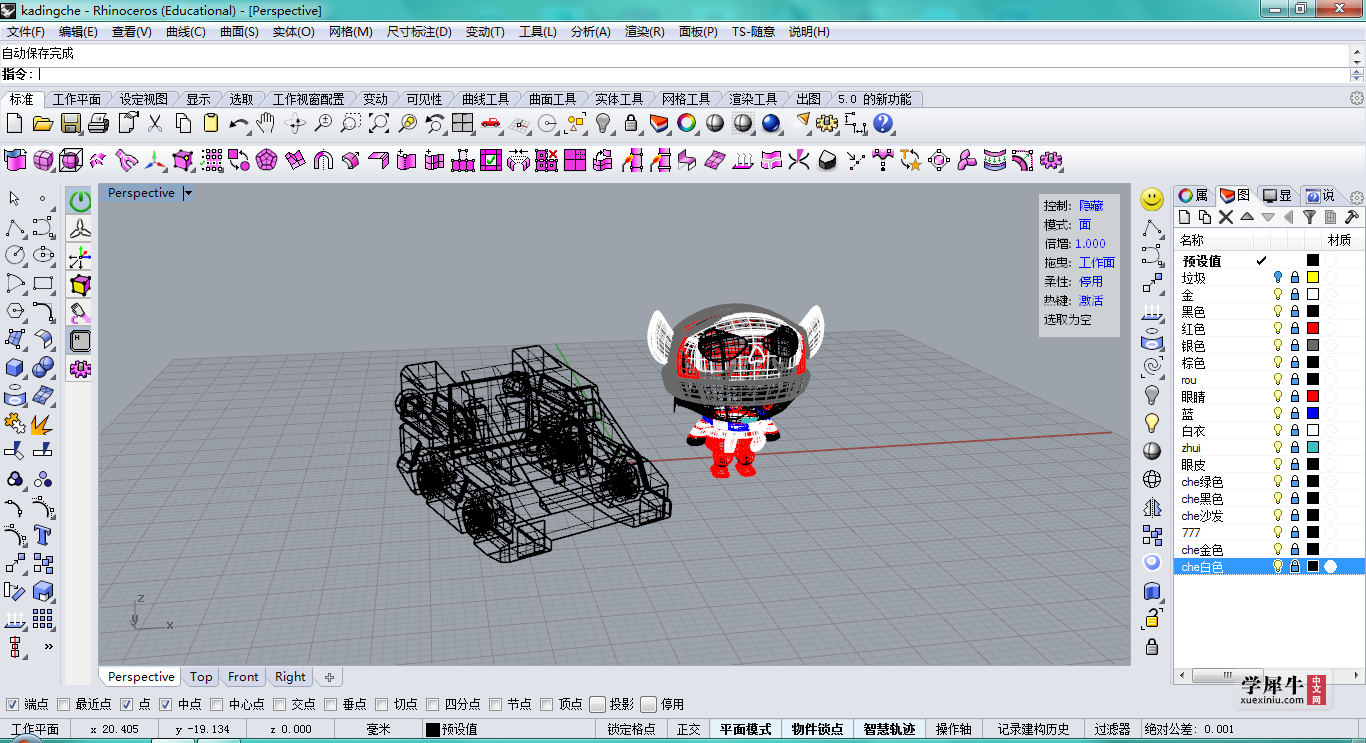Image resolution: width=1366 pixels, height=743 pixels.
Task: Toggle 智慧轨迹 in the status bar
Action: (889, 729)
